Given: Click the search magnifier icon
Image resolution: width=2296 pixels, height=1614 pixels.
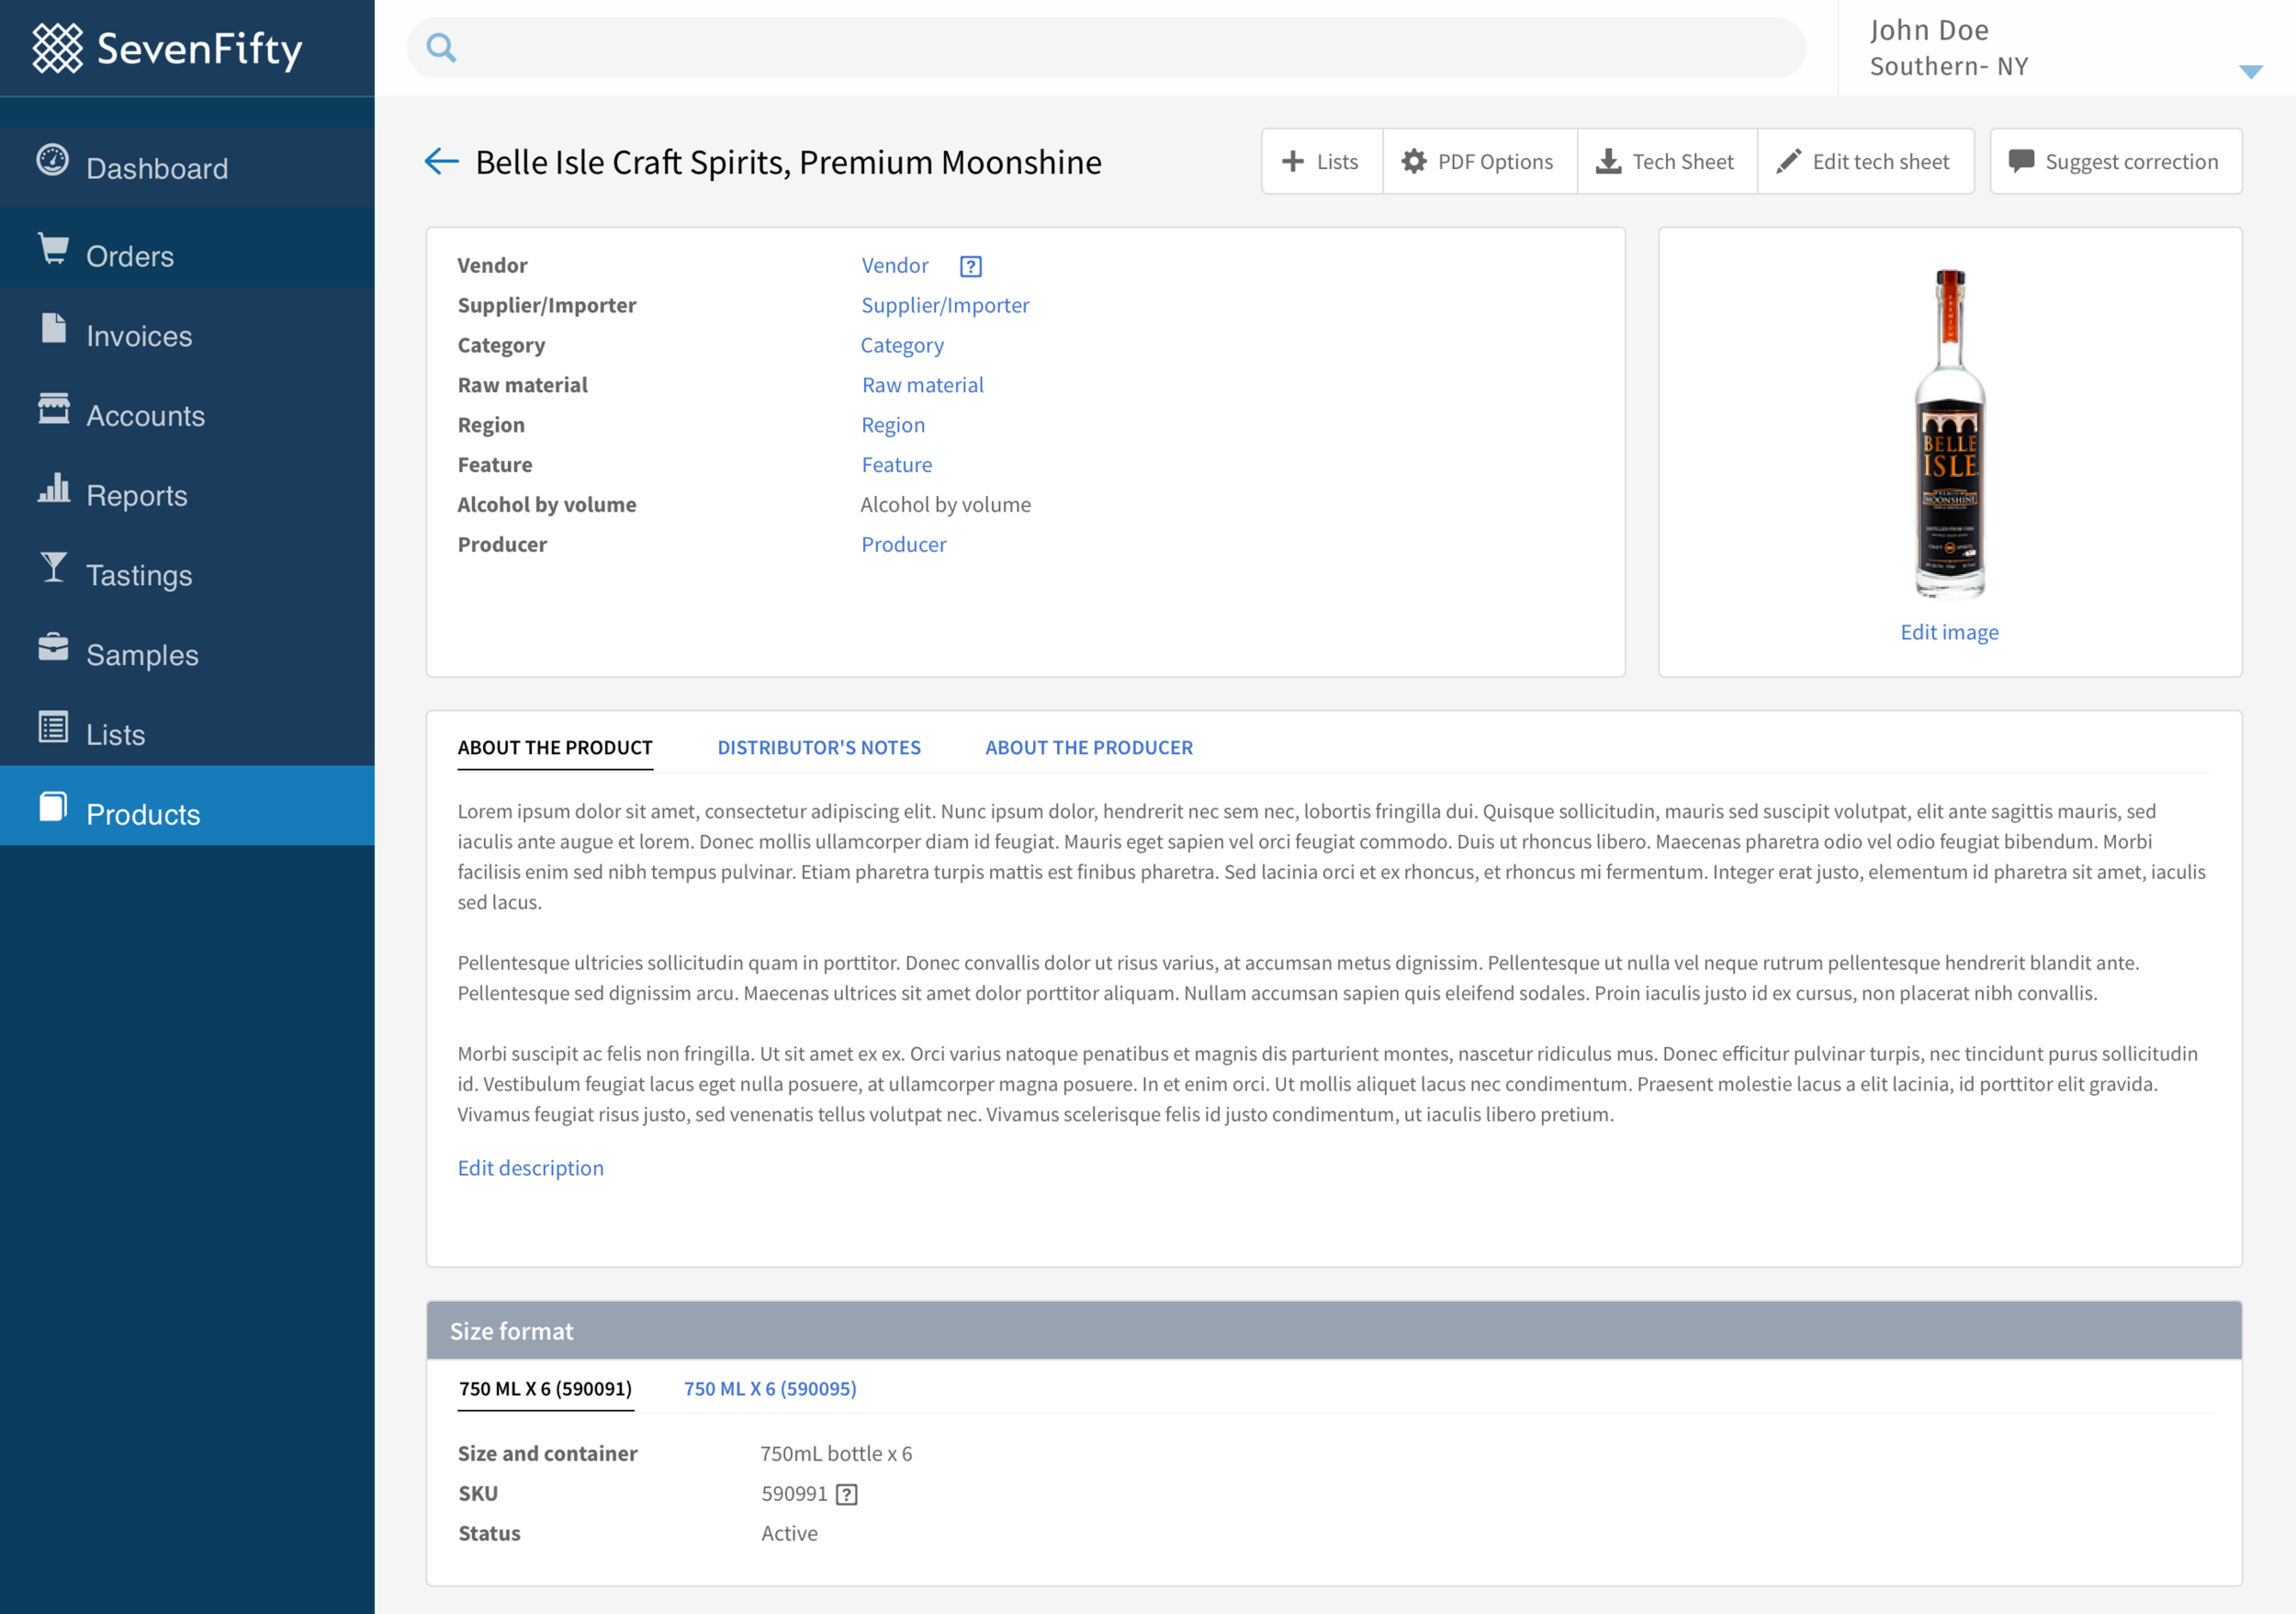Looking at the screenshot, I should (x=441, y=47).
